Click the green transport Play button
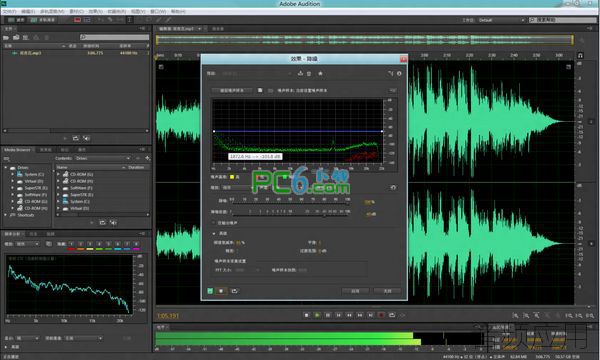Screen dimensions: 600x360 [x=317, y=315]
